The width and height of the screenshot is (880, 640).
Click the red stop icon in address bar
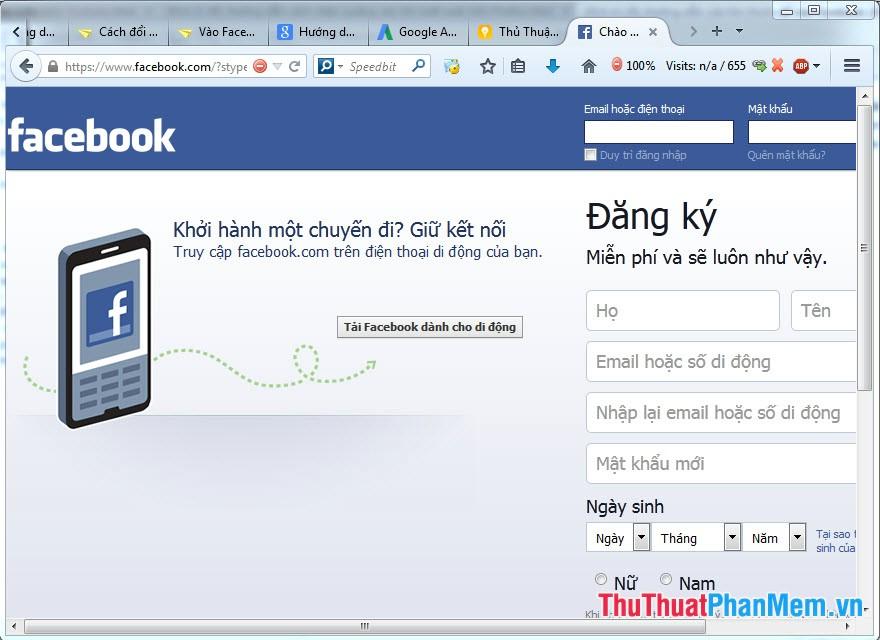pyautogui.click(x=260, y=66)
